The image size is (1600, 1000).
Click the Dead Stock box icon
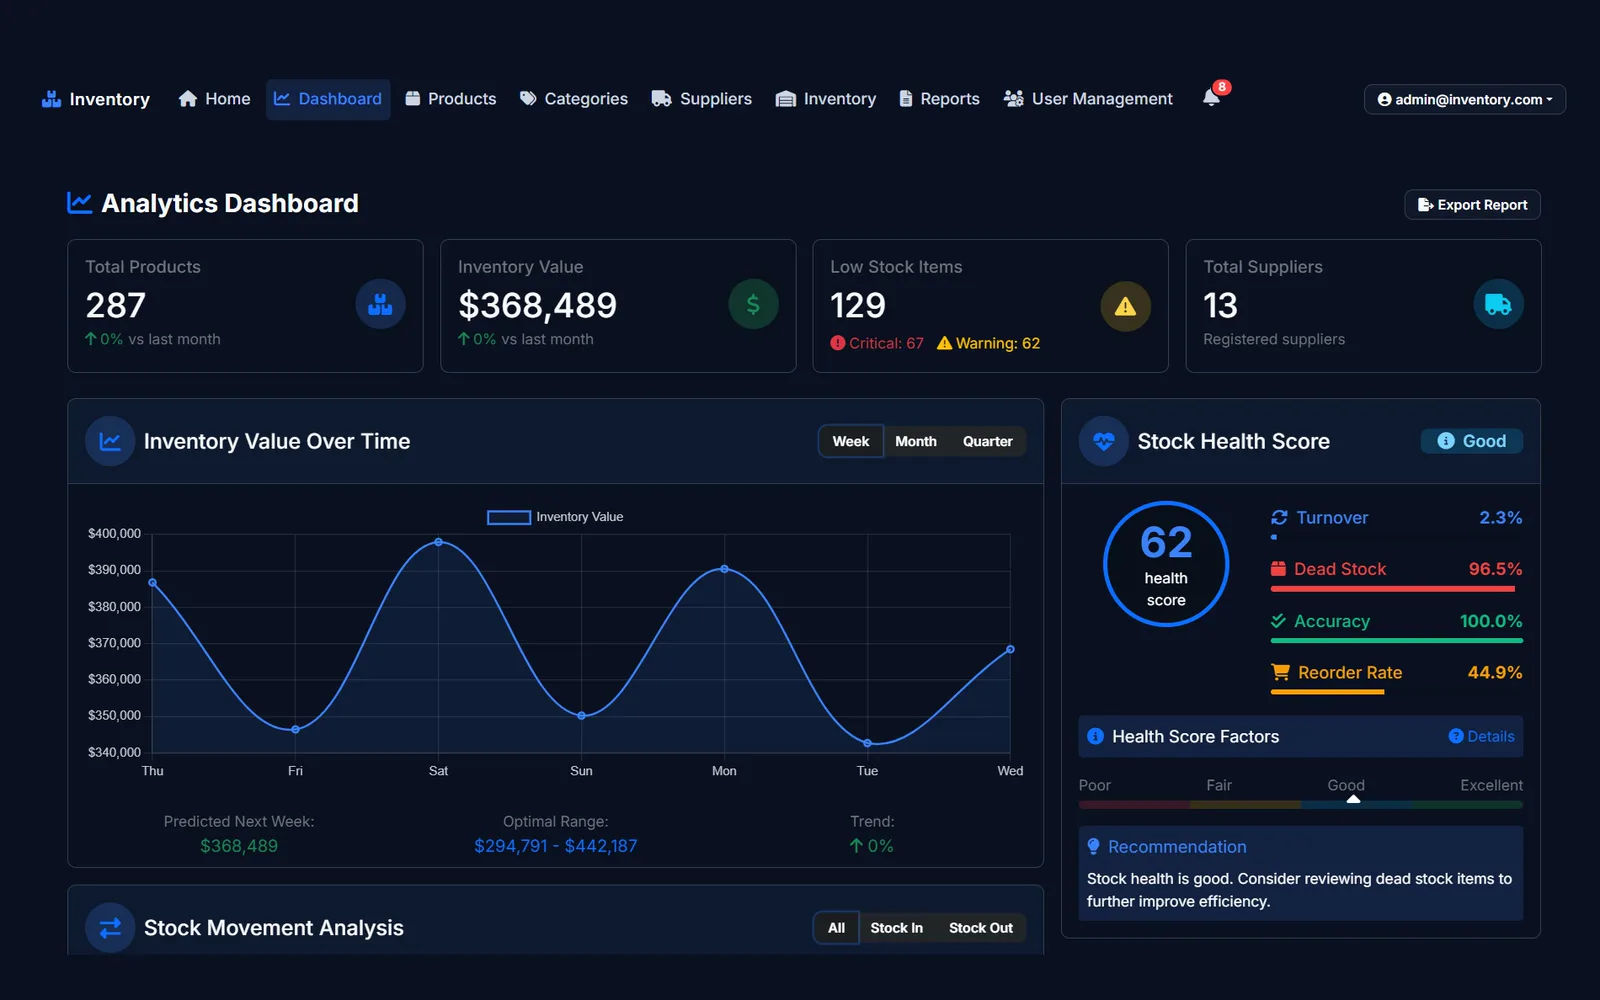(1278, 569)
